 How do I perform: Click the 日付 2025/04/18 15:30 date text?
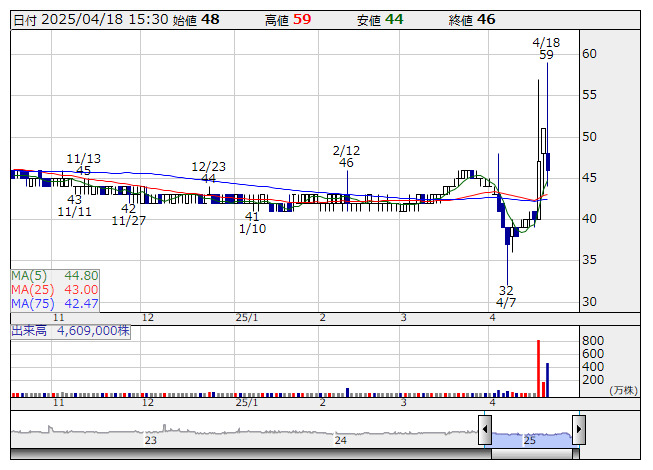(x=91, y=20)
